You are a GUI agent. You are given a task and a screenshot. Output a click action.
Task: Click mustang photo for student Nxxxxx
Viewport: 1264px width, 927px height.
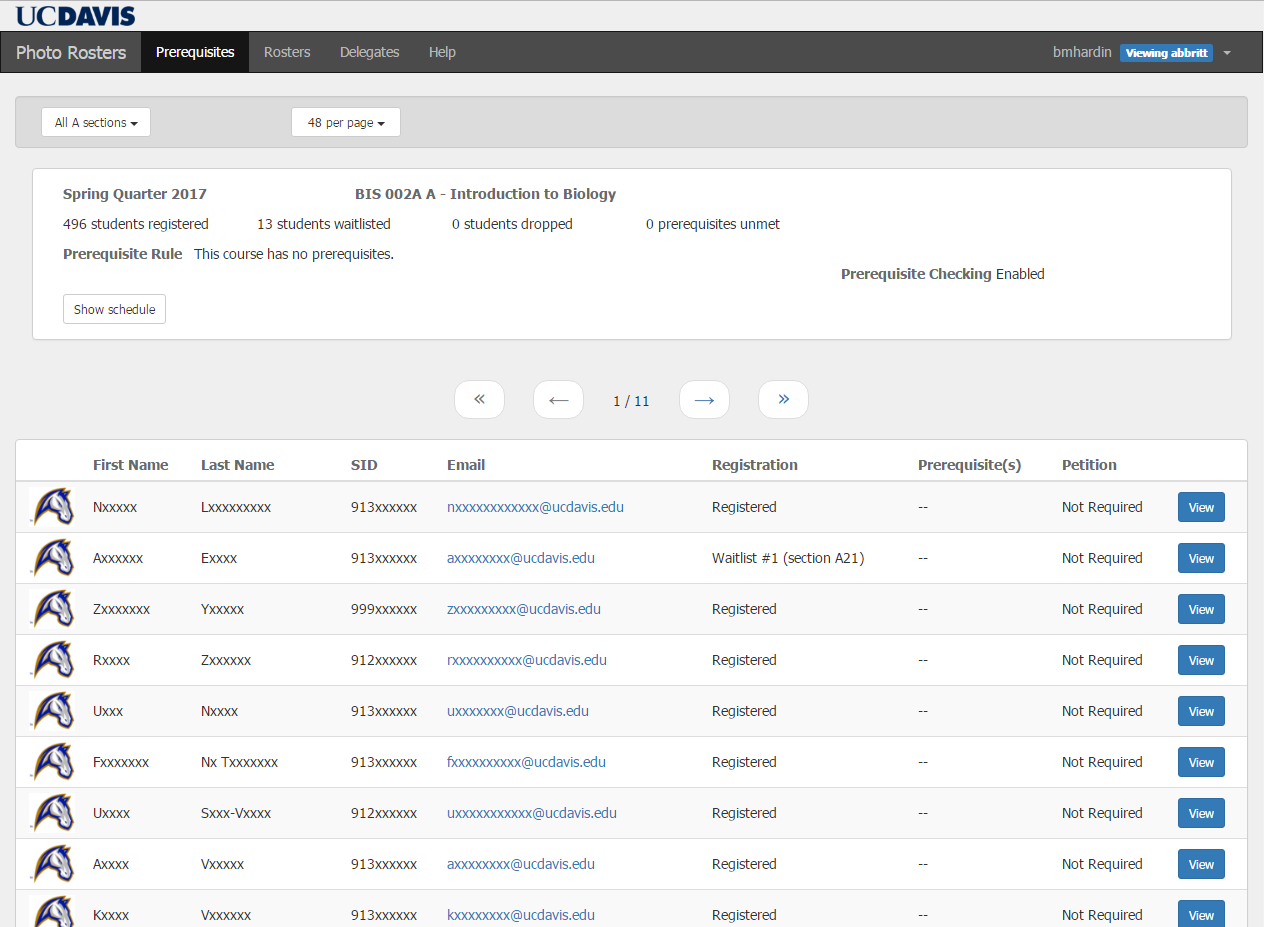pos(53,507)
